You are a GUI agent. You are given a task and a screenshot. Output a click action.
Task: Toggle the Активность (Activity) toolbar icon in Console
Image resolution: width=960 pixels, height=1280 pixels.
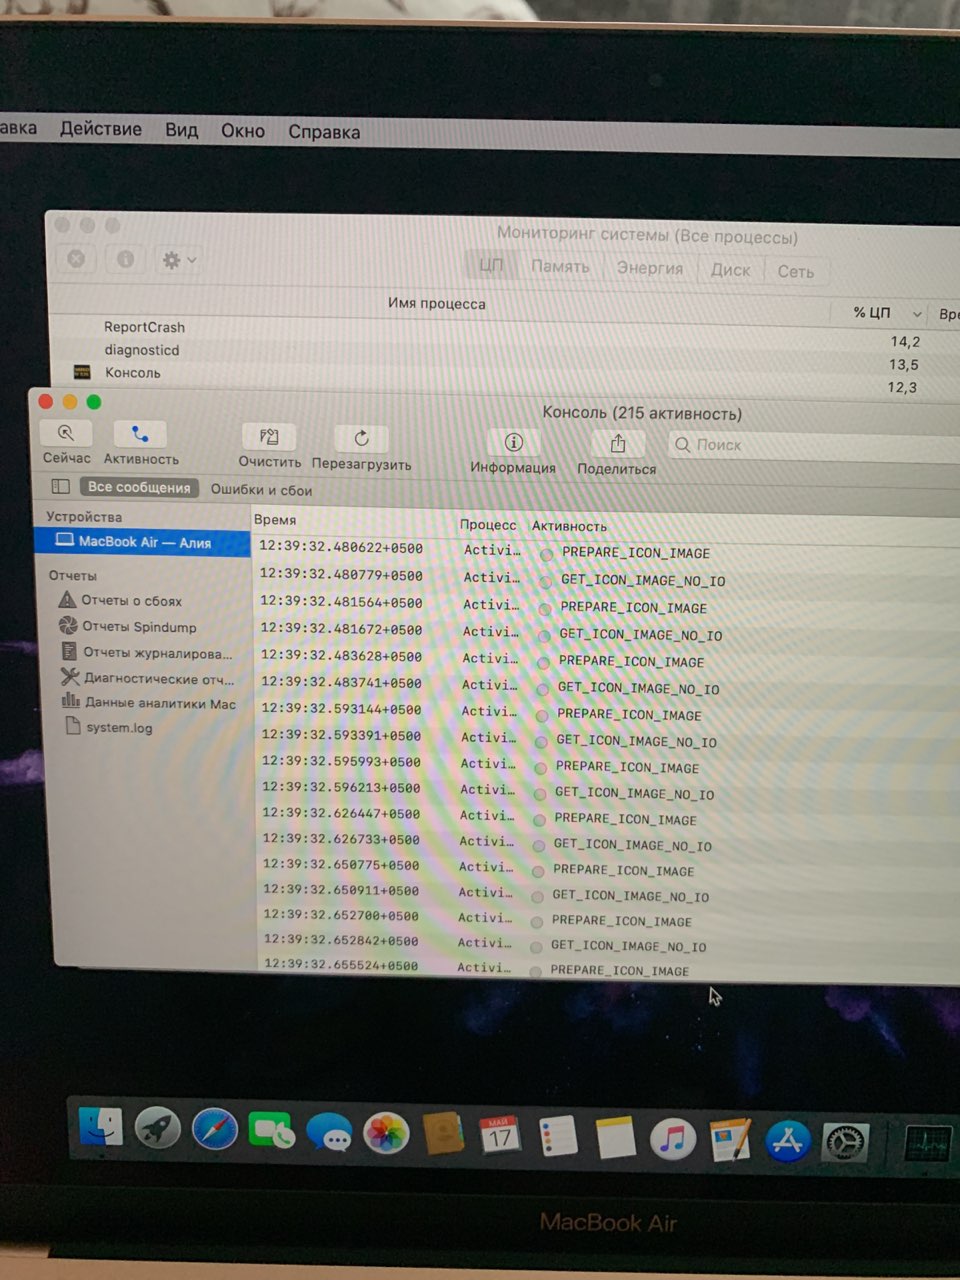point(141,435)
